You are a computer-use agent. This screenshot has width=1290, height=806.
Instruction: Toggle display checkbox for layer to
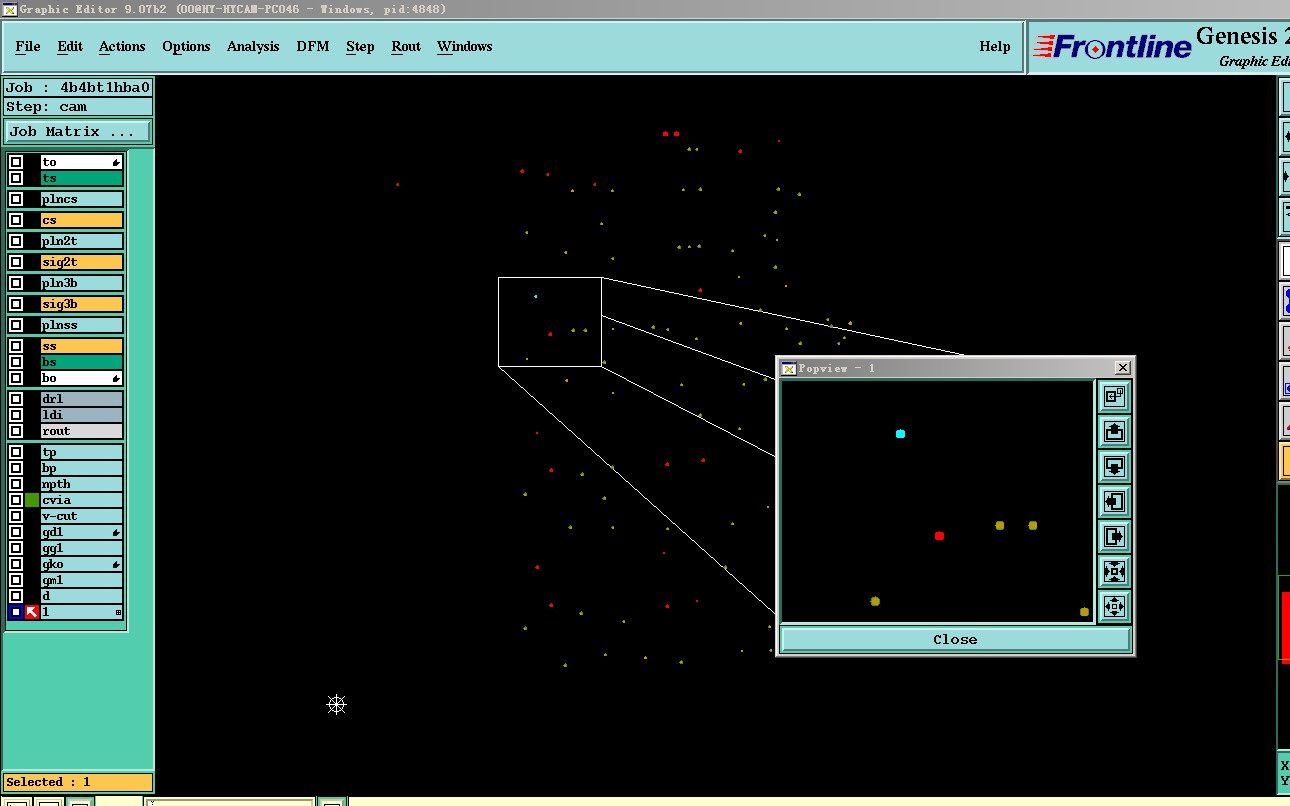coord(16,162)
